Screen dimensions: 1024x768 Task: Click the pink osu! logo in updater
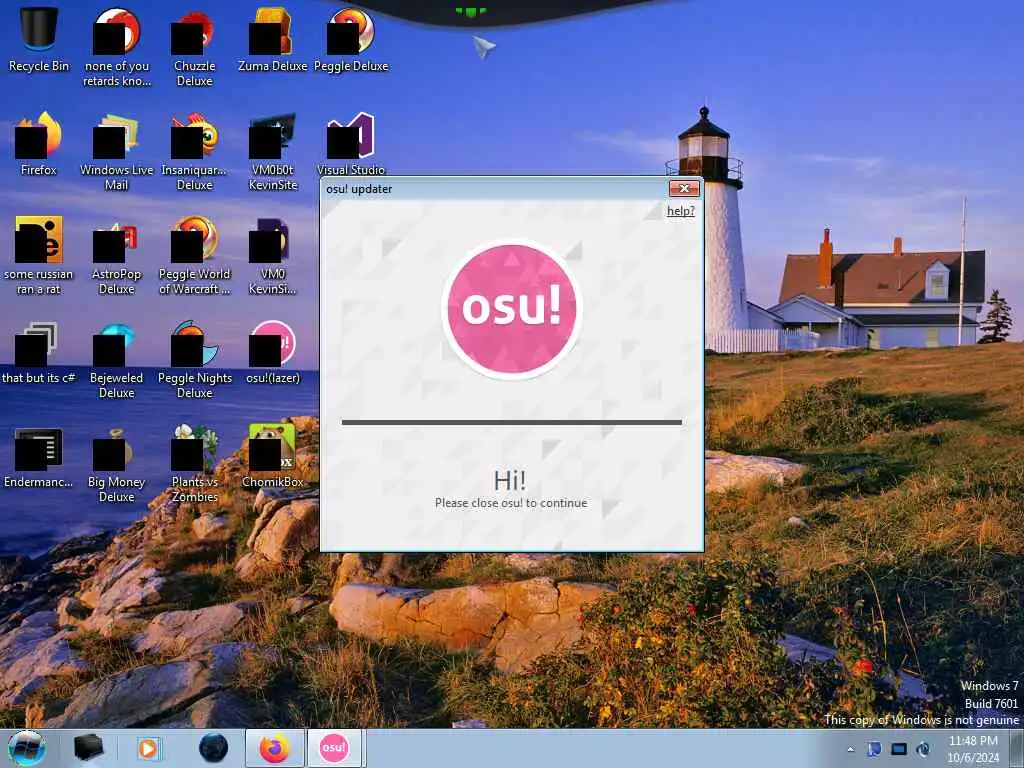511,308
